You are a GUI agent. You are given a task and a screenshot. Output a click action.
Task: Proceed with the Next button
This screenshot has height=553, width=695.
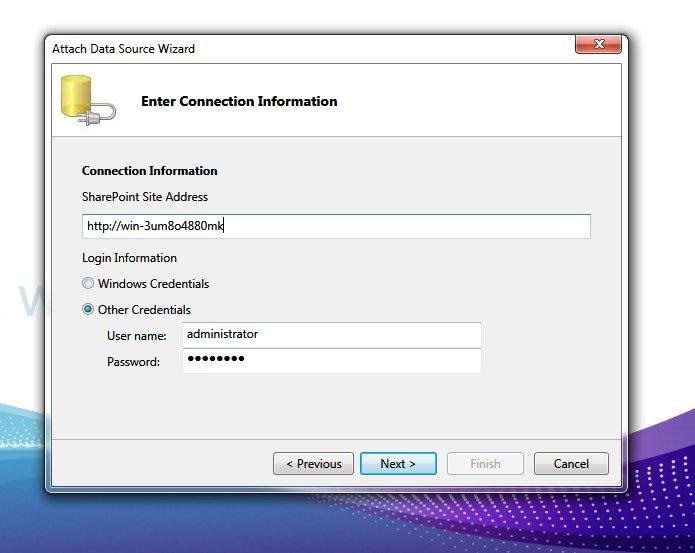tap(398, 463)
